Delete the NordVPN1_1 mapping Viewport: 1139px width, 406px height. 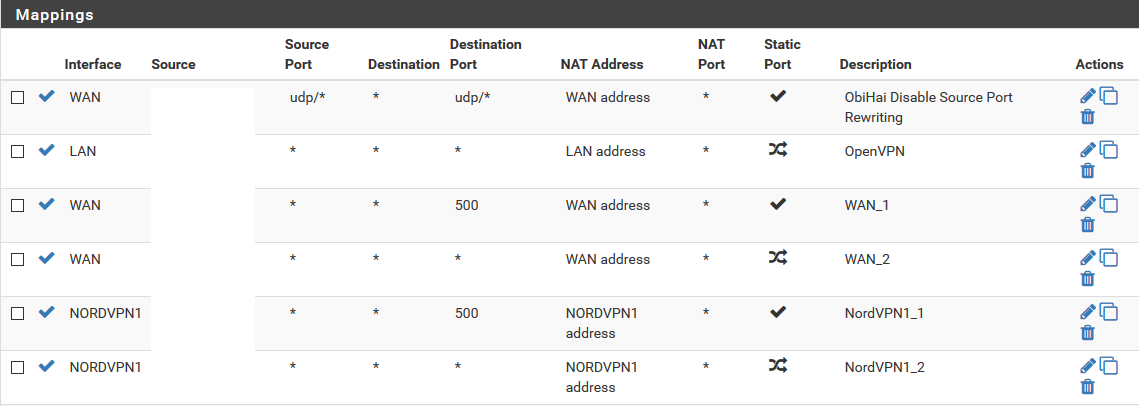1087,333
